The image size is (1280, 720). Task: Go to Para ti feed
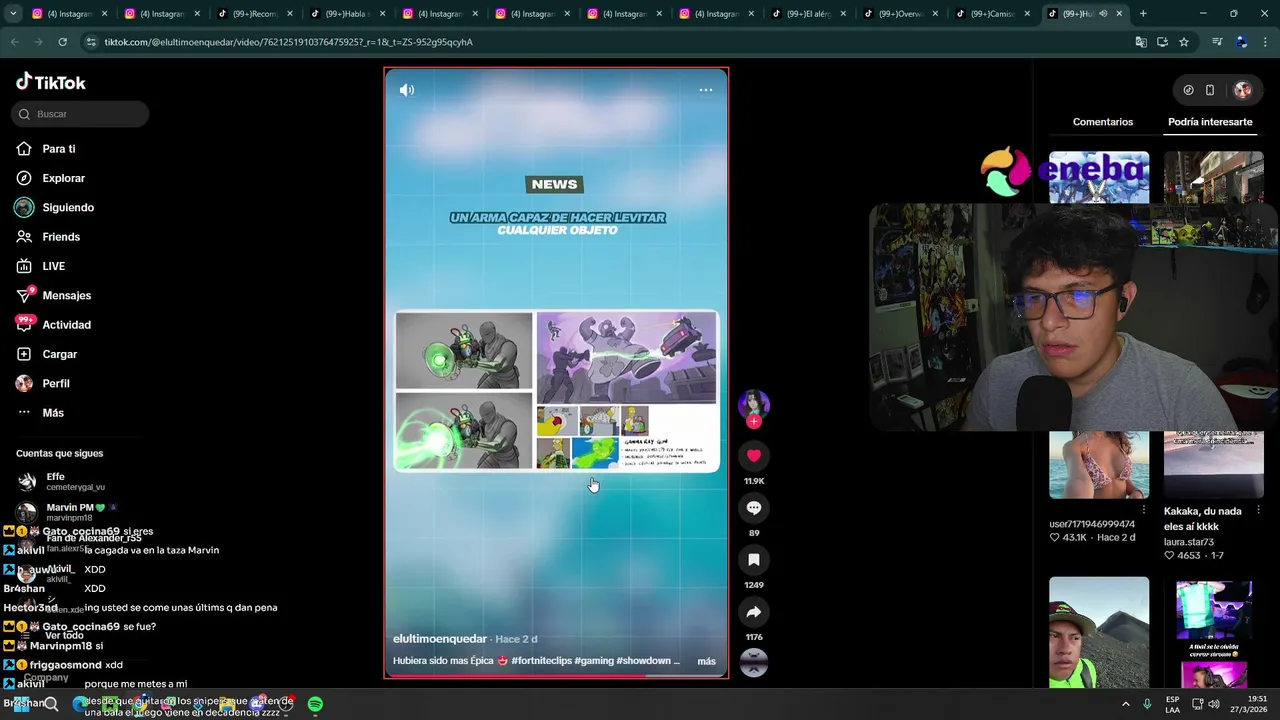pyautogui.click(x=59, y=149)
